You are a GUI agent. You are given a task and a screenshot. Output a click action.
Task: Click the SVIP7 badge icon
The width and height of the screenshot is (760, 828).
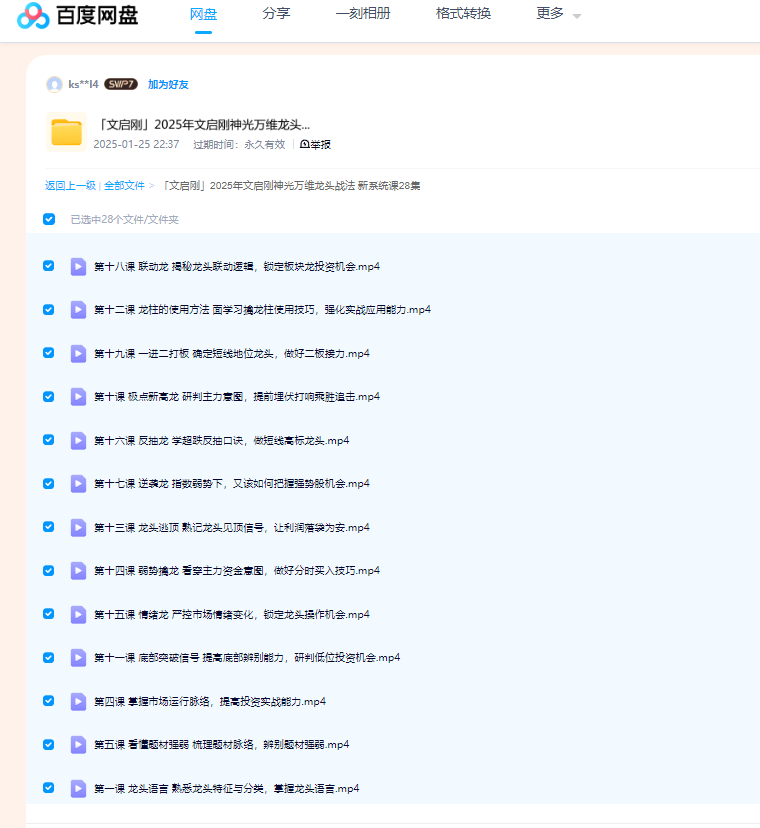(x=121, y=84)
